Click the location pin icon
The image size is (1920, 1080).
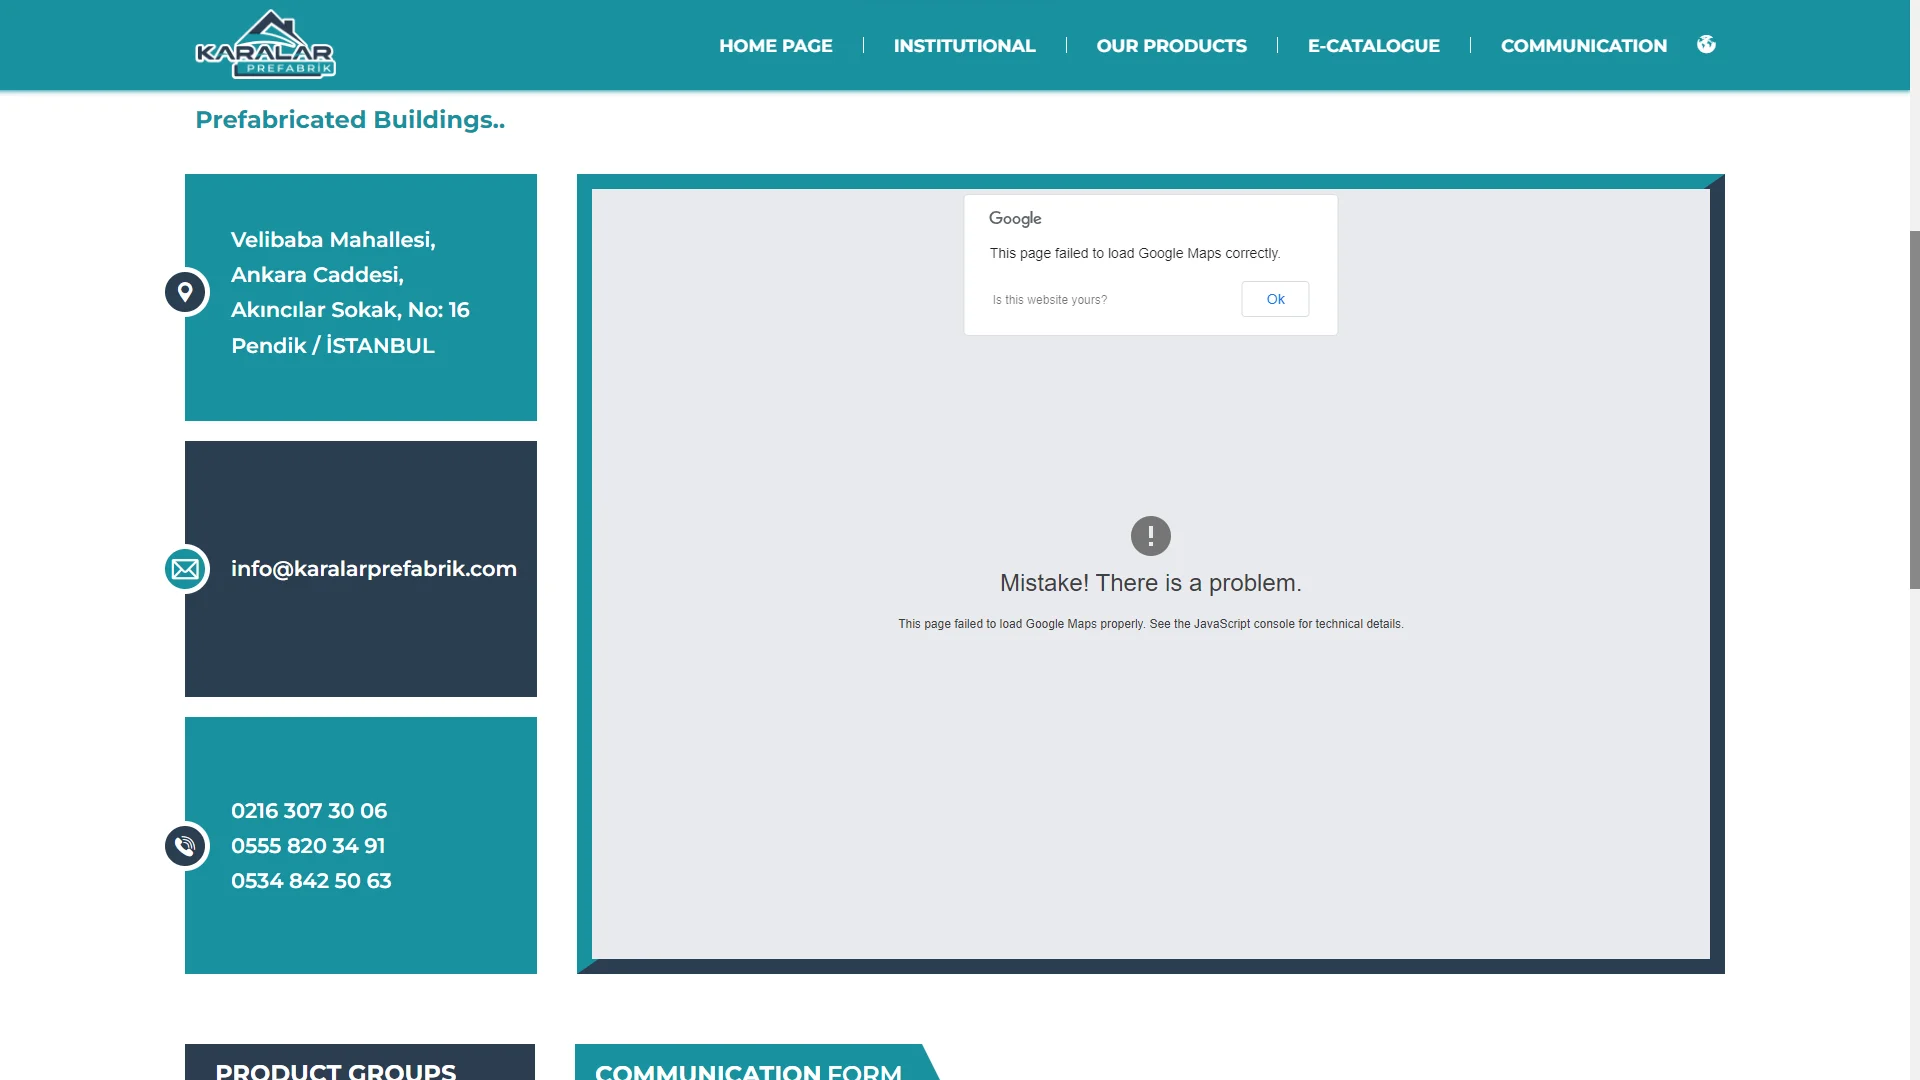pos(185,292)
